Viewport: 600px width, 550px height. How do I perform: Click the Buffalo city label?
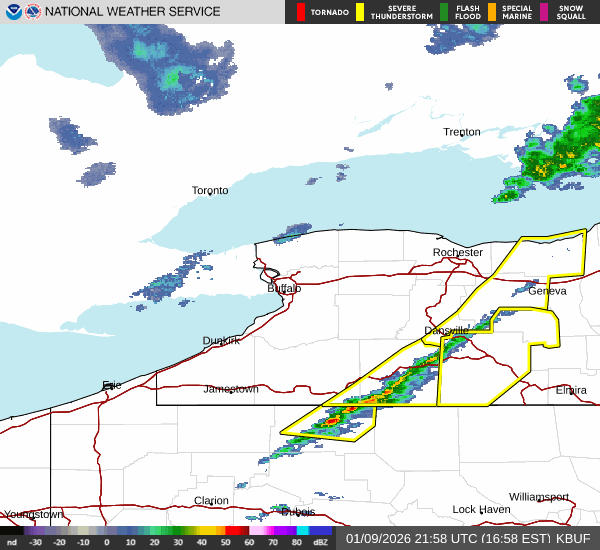284,288
